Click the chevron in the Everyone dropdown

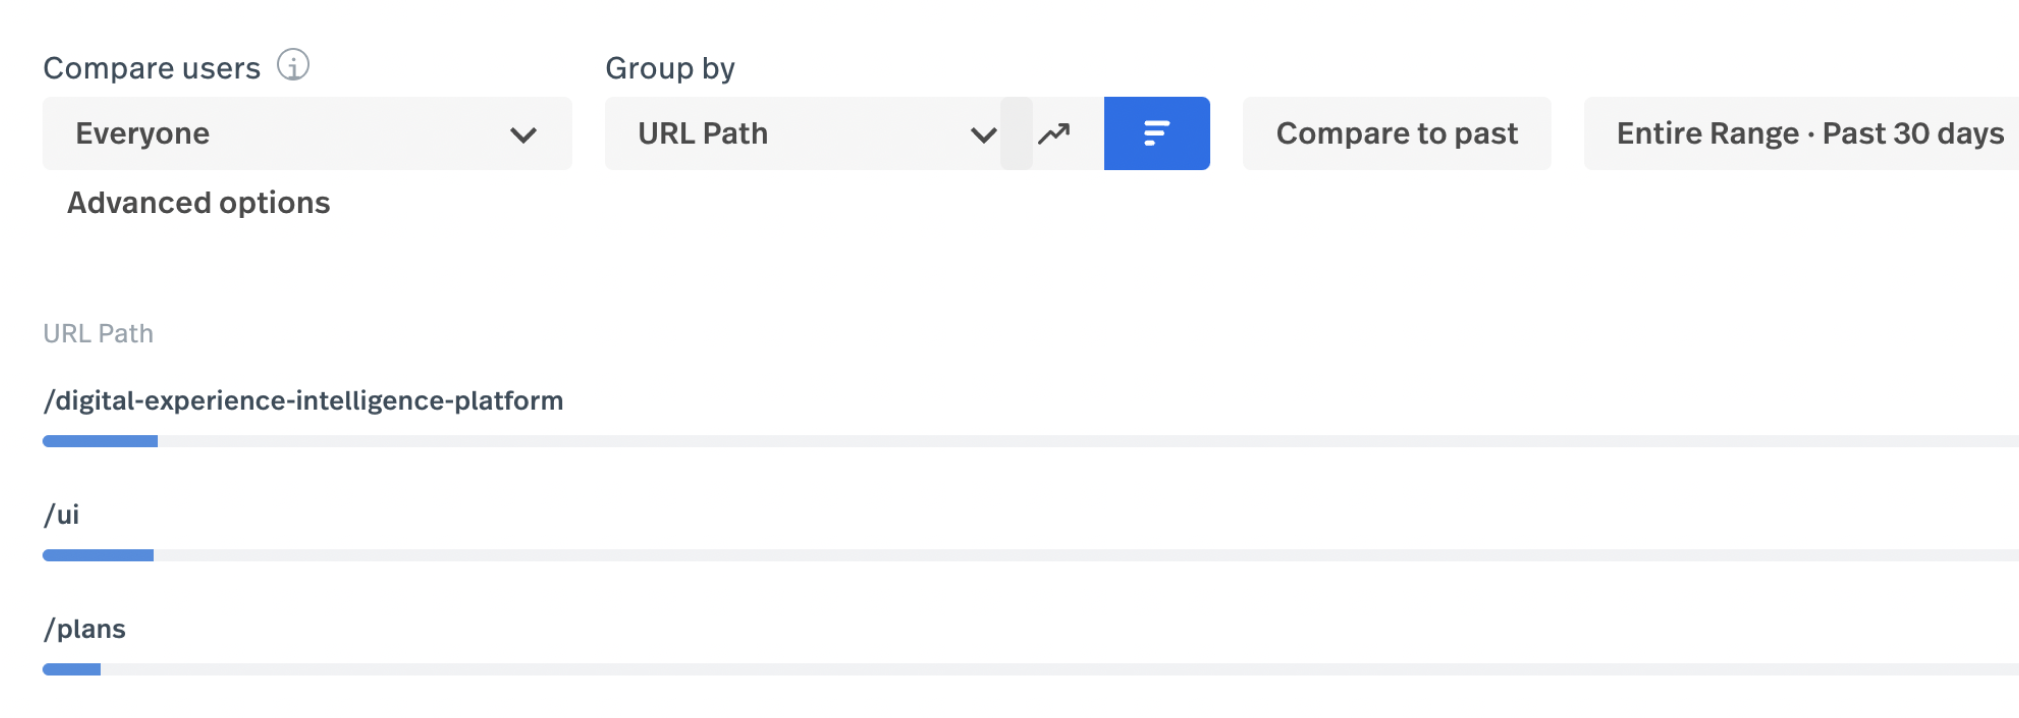pos(523,134)
